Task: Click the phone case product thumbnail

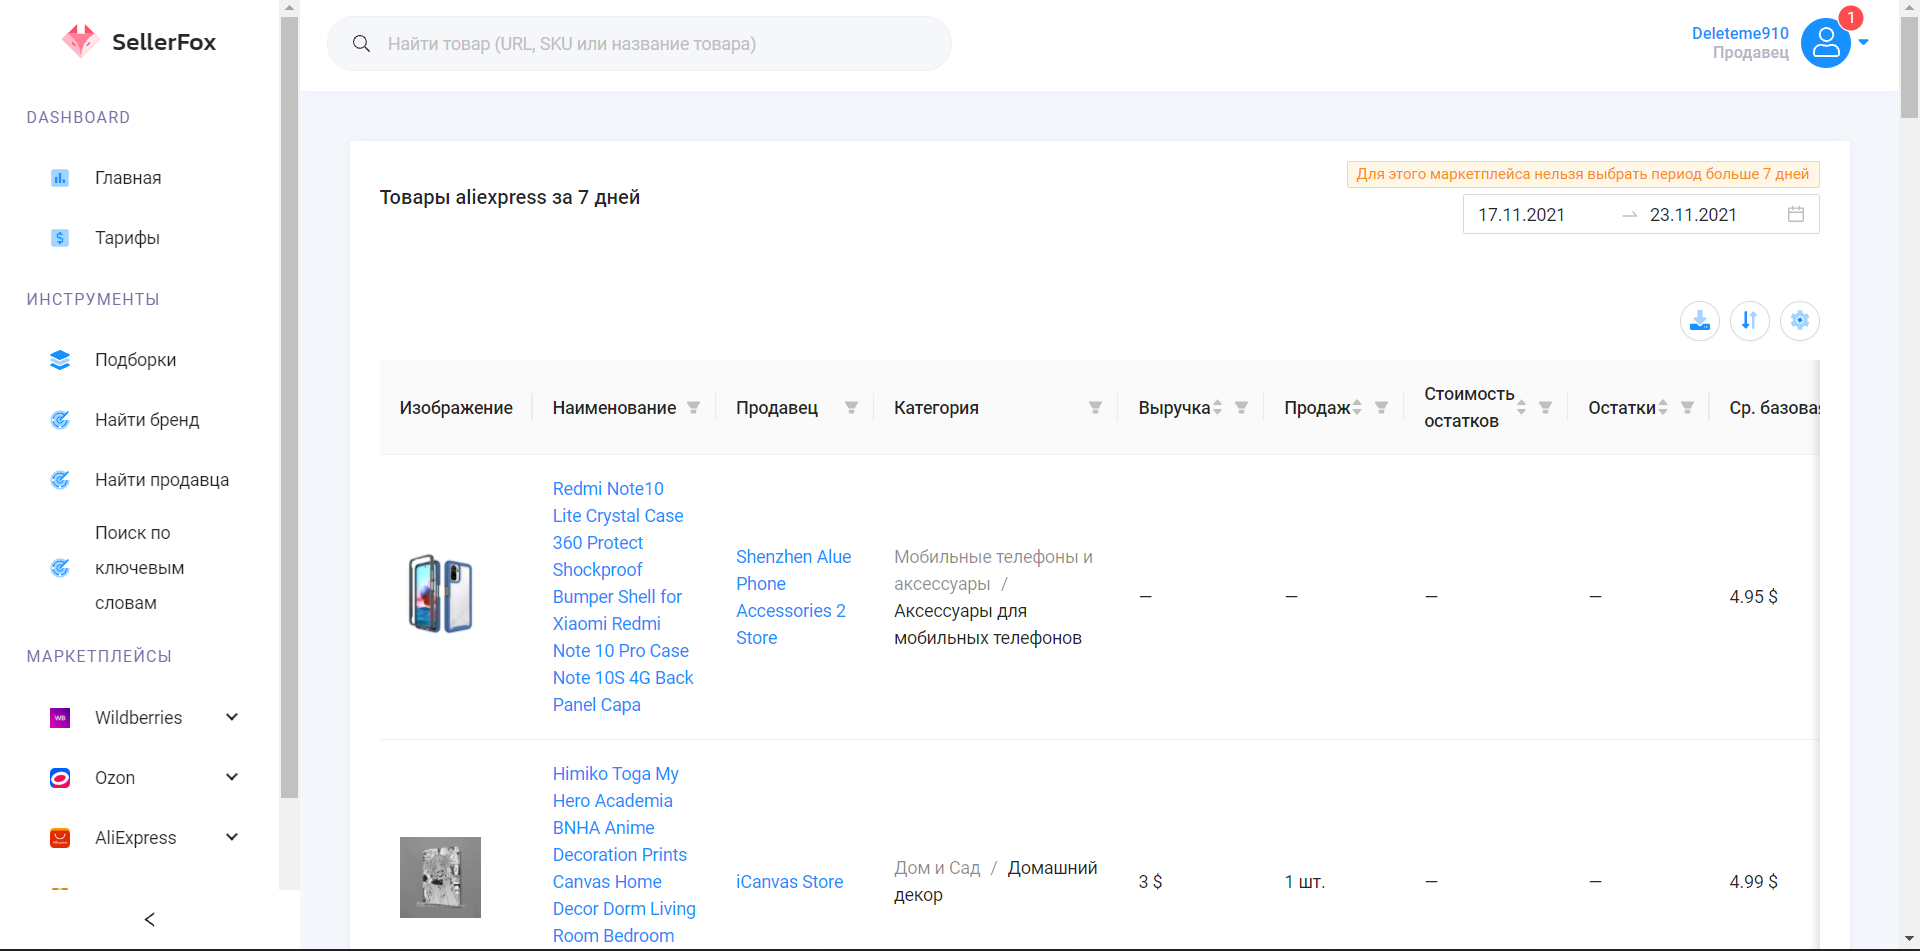Action: pyautogui.click(x=440, y=594)
